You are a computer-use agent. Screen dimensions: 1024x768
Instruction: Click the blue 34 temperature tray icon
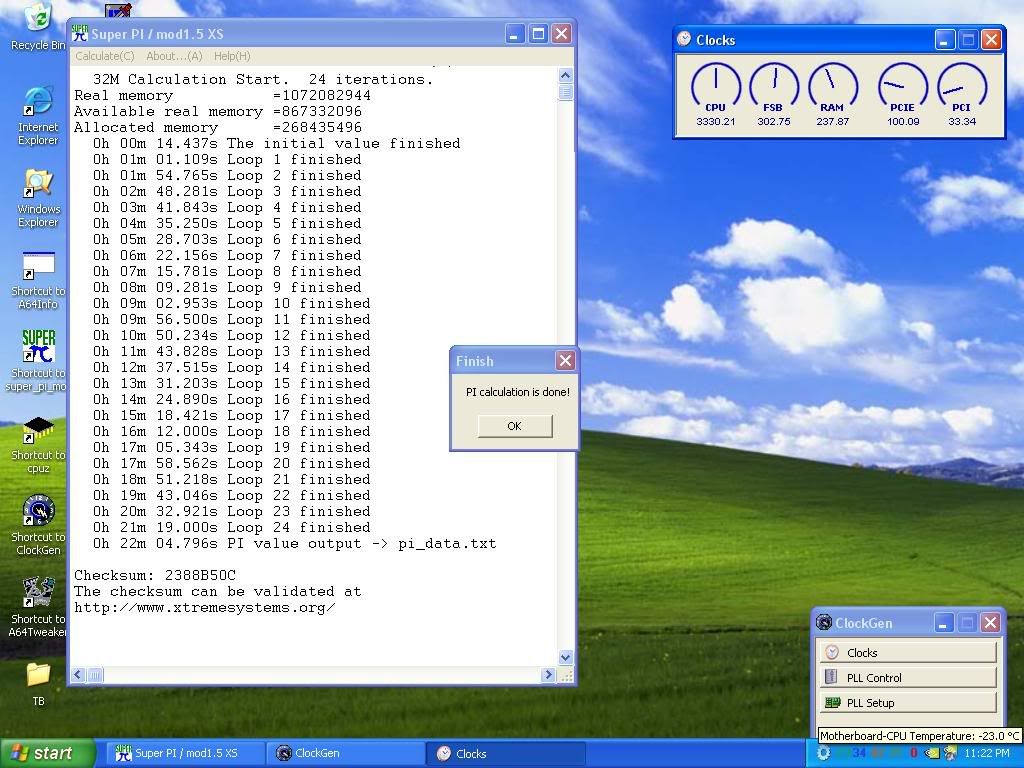click(x=858, y=753)
